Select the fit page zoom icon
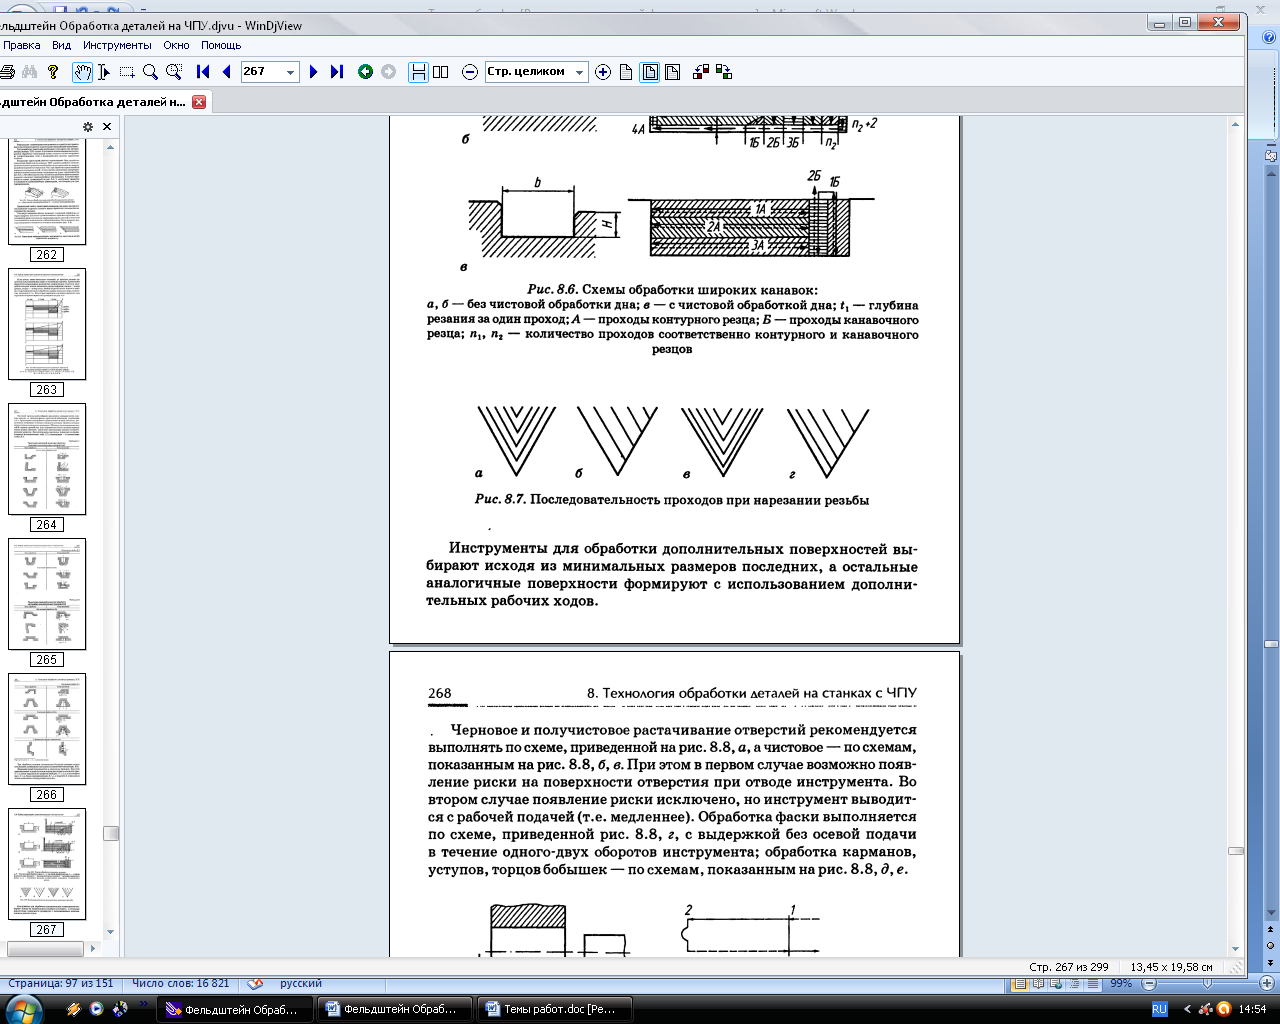1280x1024 pixels. (x=649, y=72)
